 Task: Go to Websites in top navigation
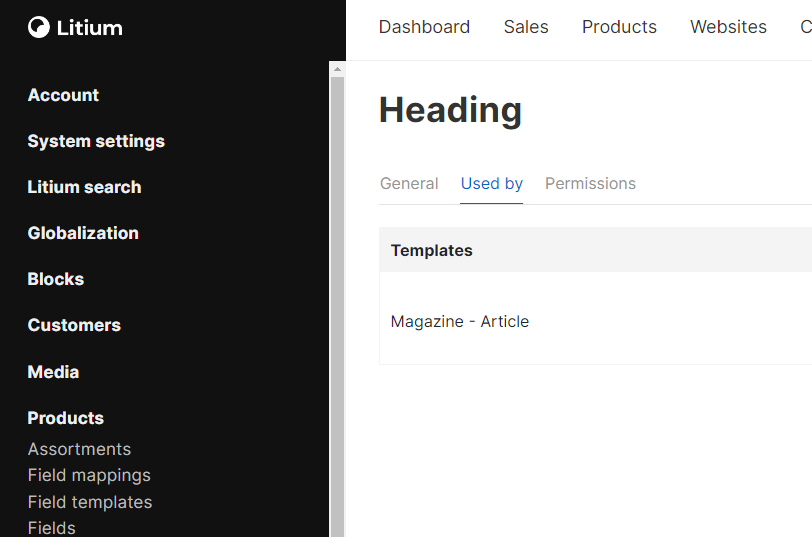pyautogui.click(x=728, y=27)
